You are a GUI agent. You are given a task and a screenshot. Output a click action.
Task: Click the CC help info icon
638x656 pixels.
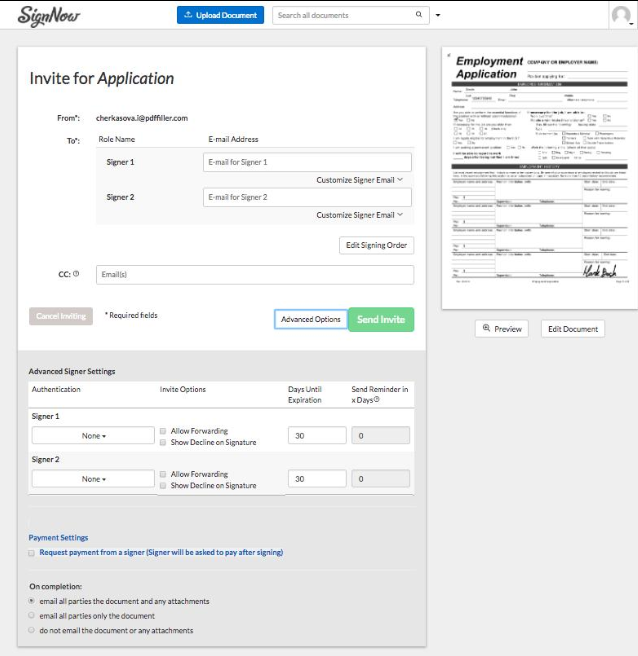76,274
